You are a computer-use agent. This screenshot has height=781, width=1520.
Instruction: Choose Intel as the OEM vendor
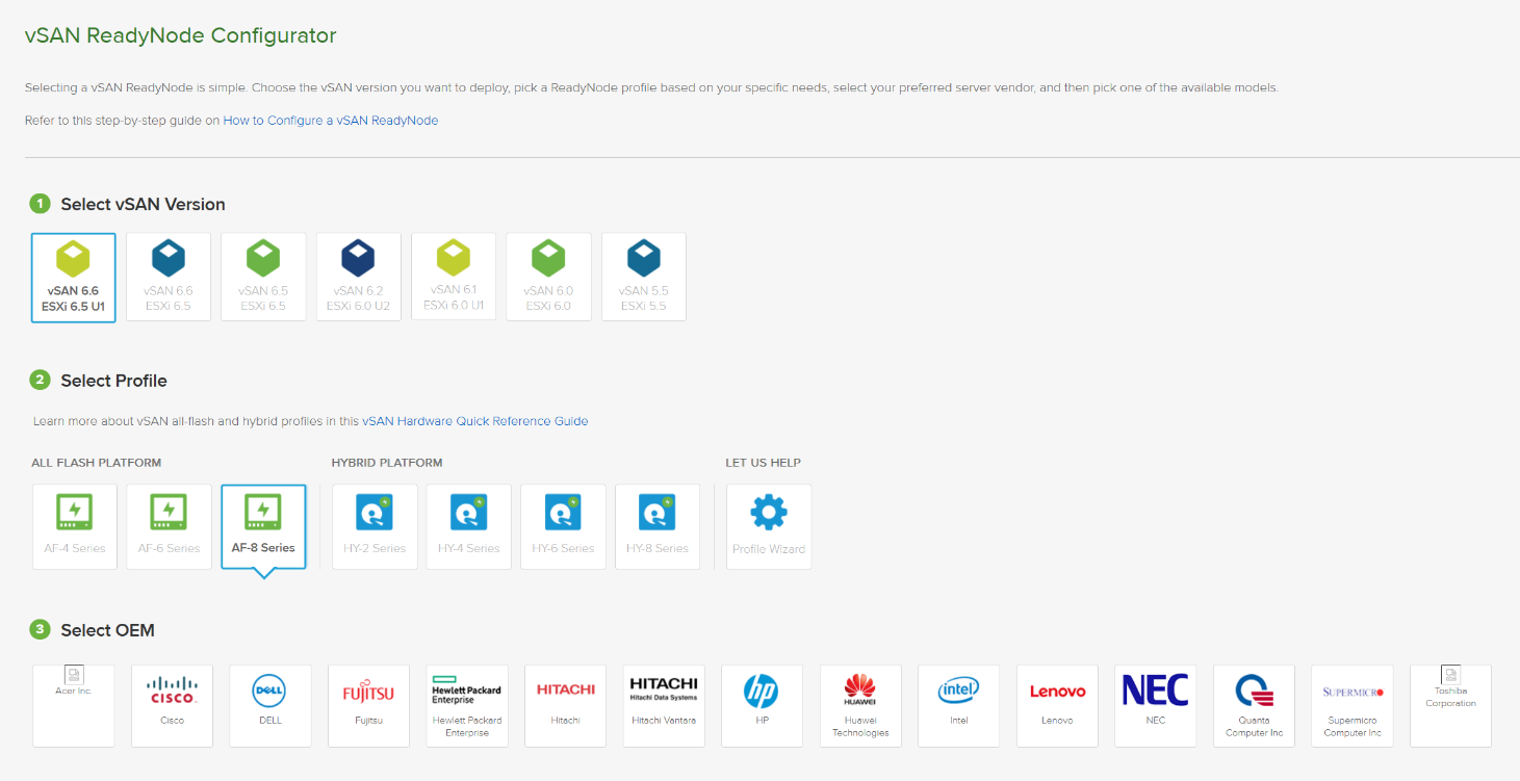point(959,706)
